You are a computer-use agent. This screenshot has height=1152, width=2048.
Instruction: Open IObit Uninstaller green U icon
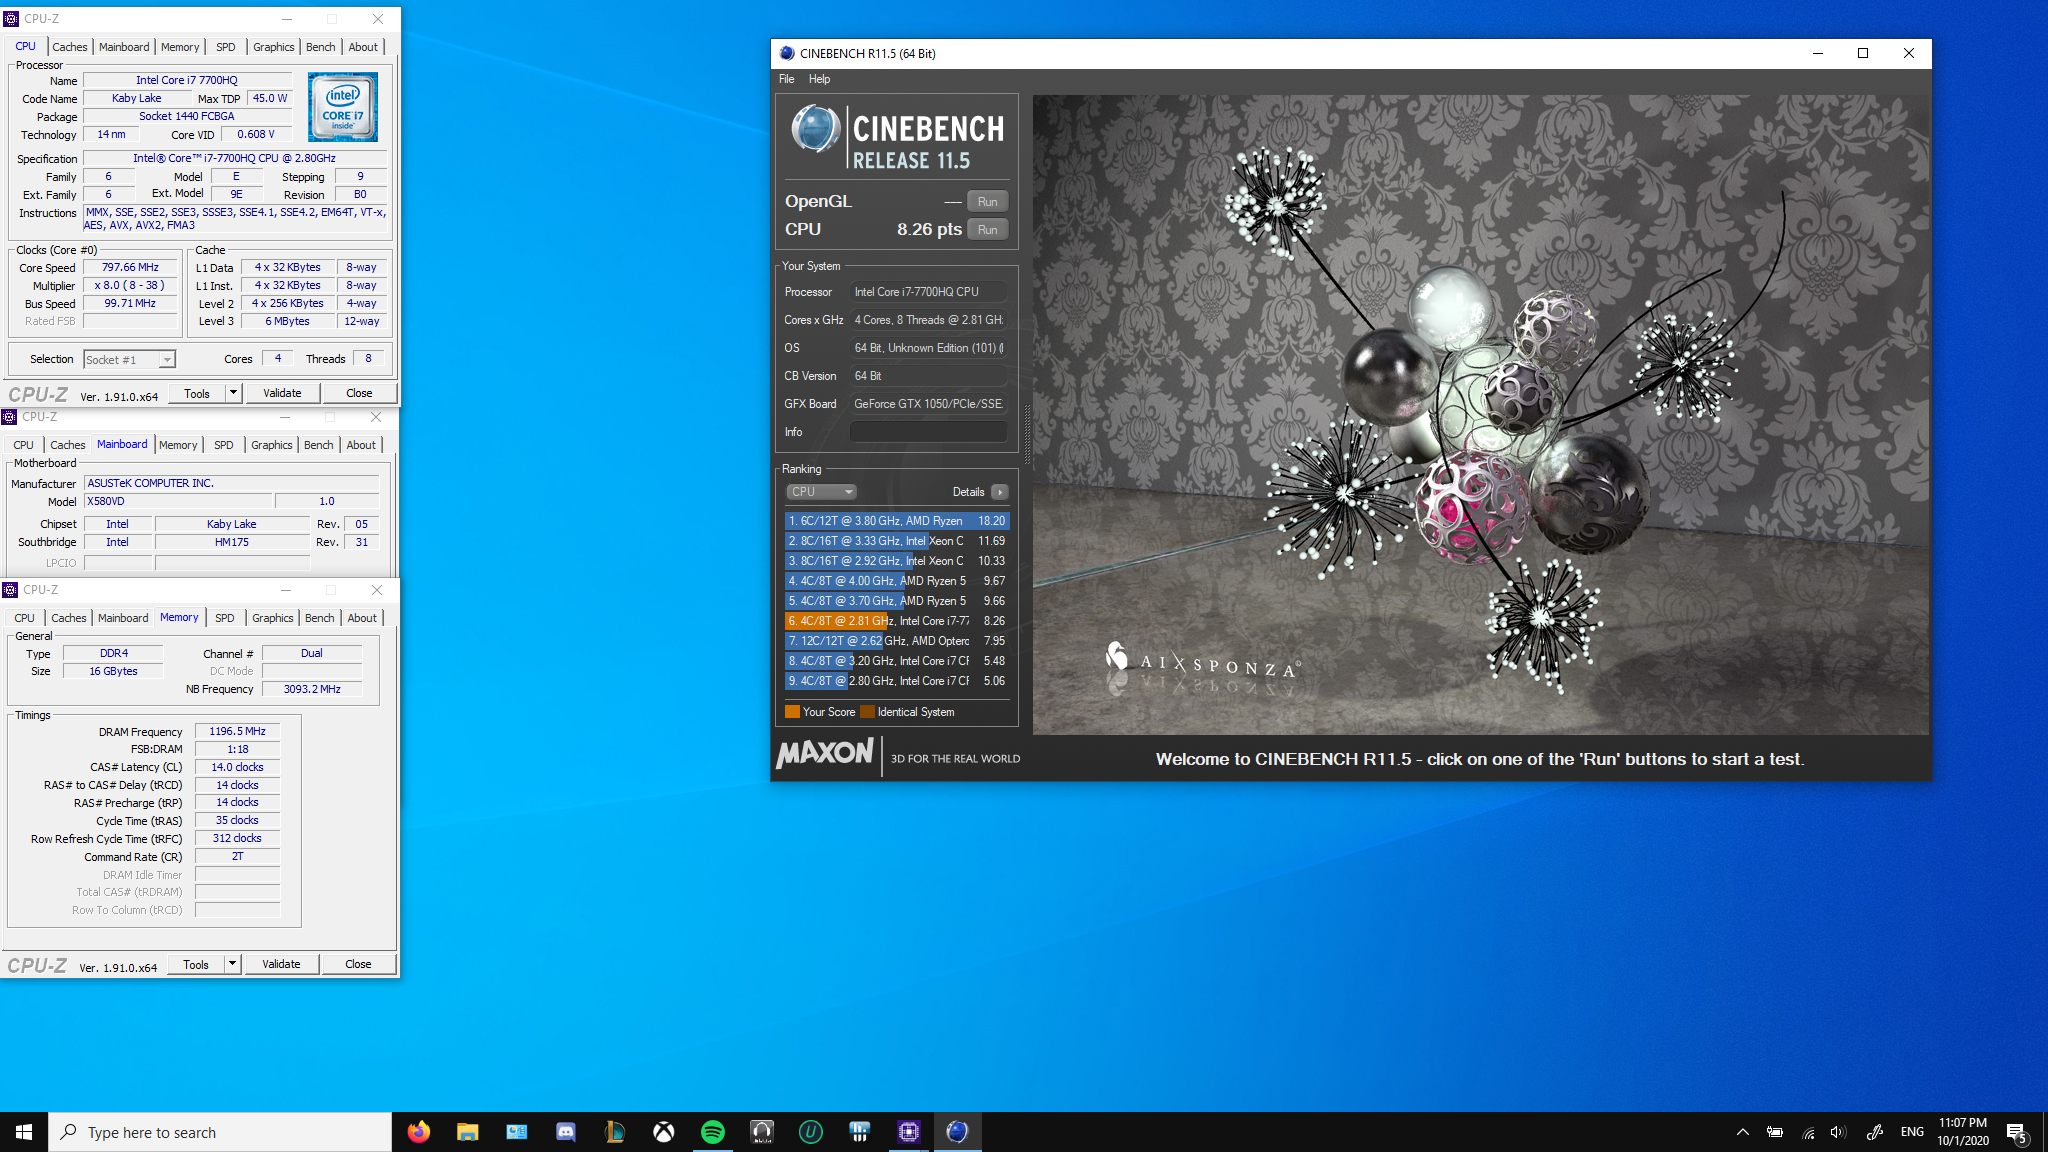pyautogui.click(x=810, y=1132)
